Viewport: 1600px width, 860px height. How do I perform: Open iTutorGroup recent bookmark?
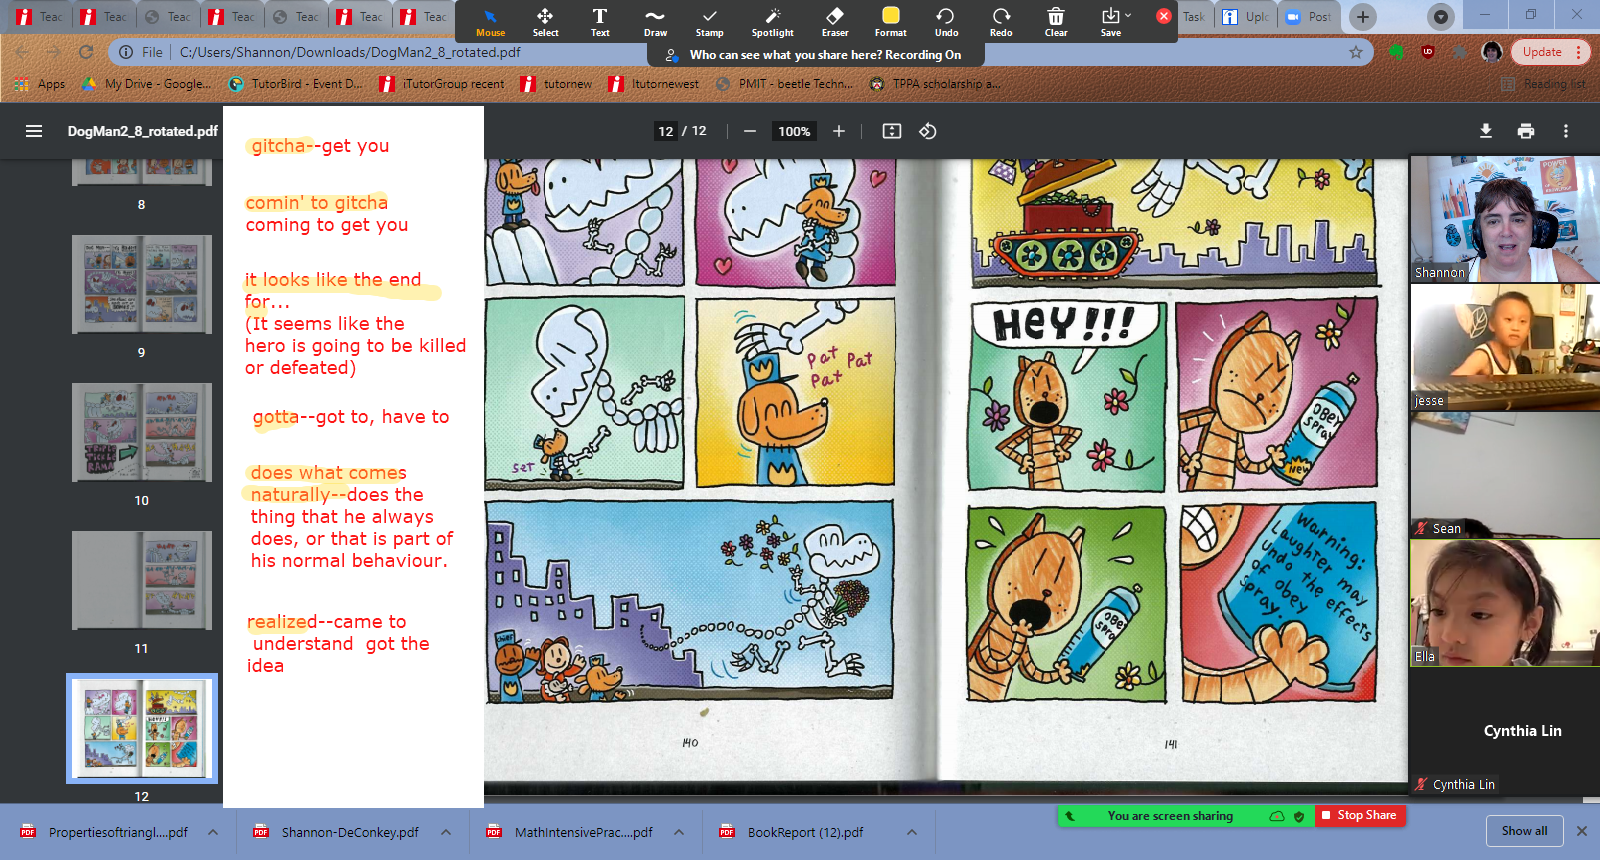pos(442,84)
